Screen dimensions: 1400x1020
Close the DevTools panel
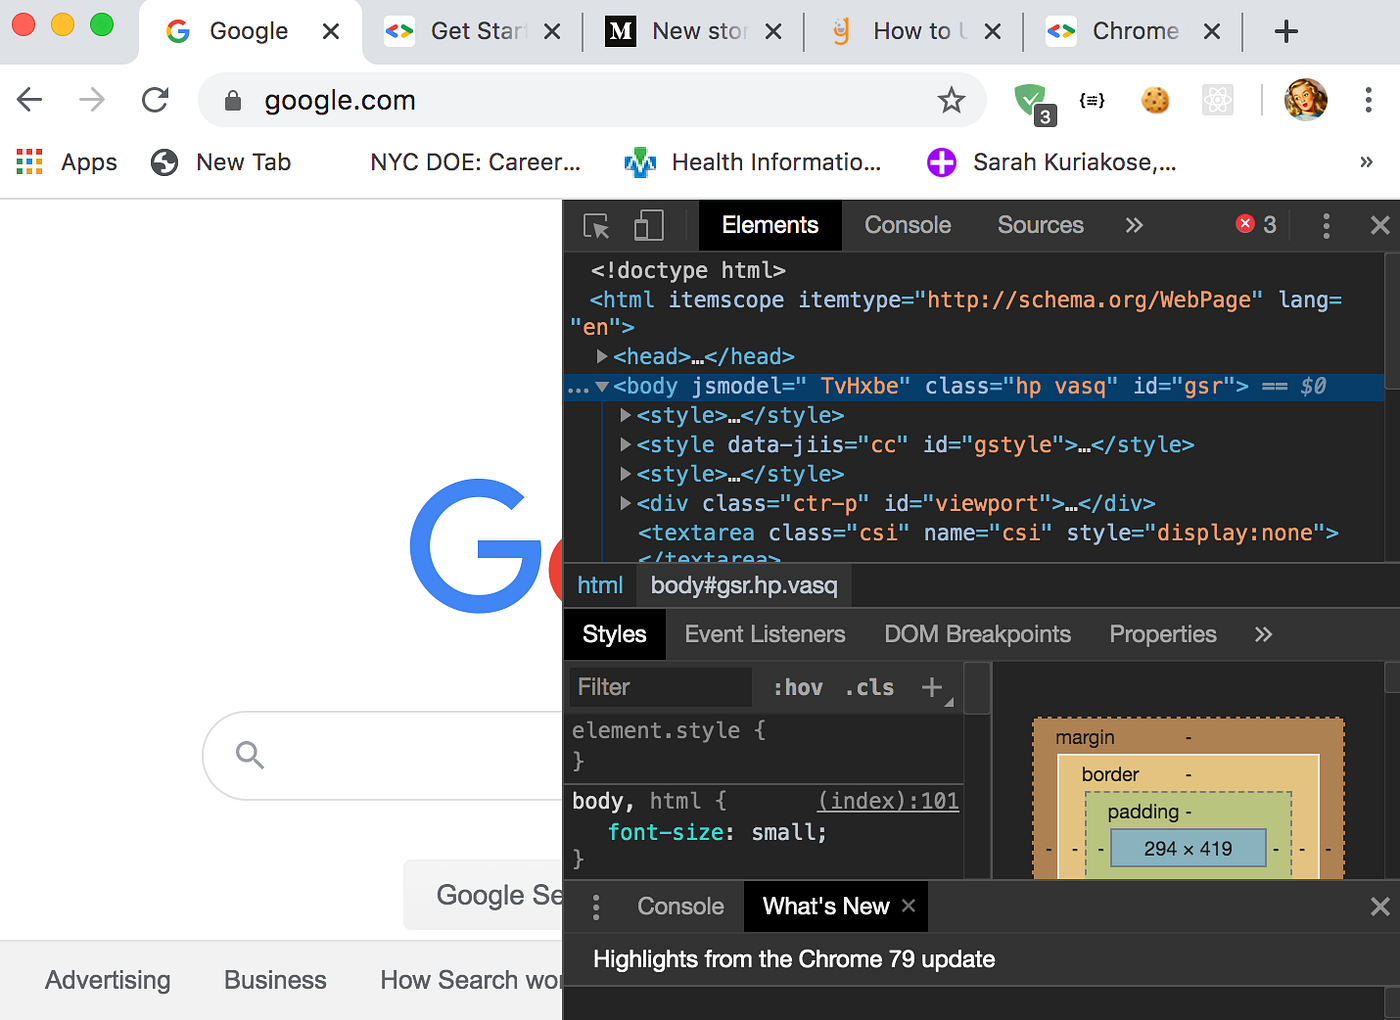pyautogui.click(x=1380, y=226)
